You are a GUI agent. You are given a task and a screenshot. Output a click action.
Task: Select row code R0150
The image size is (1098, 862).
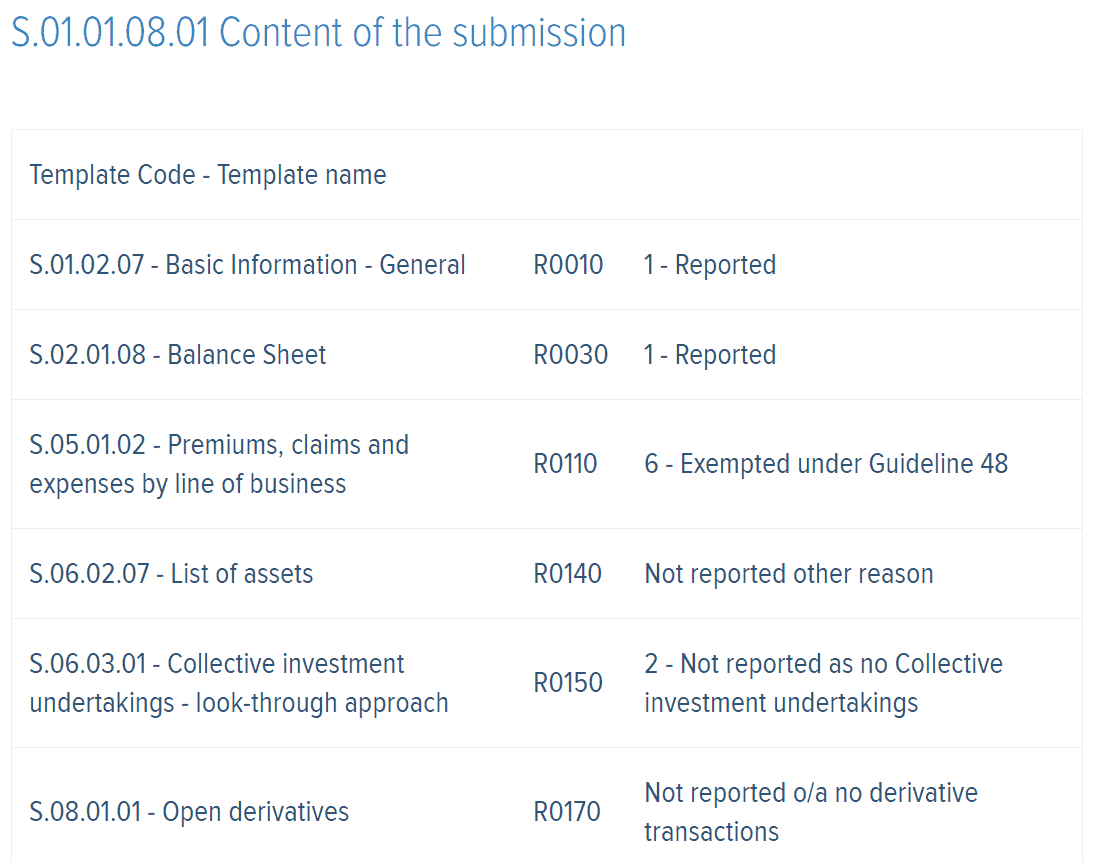pyautogui.click(x=568, y=683)
